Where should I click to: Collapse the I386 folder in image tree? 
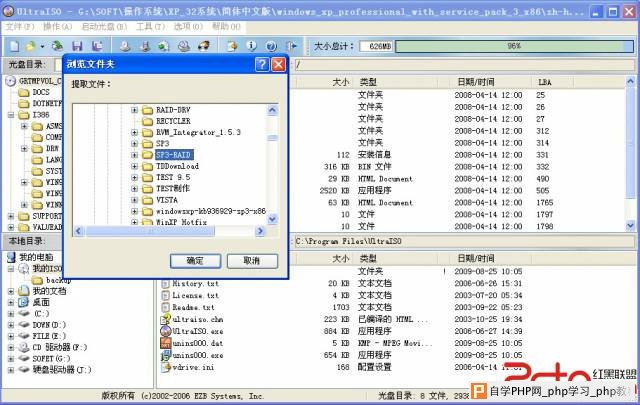pos(11,115)
